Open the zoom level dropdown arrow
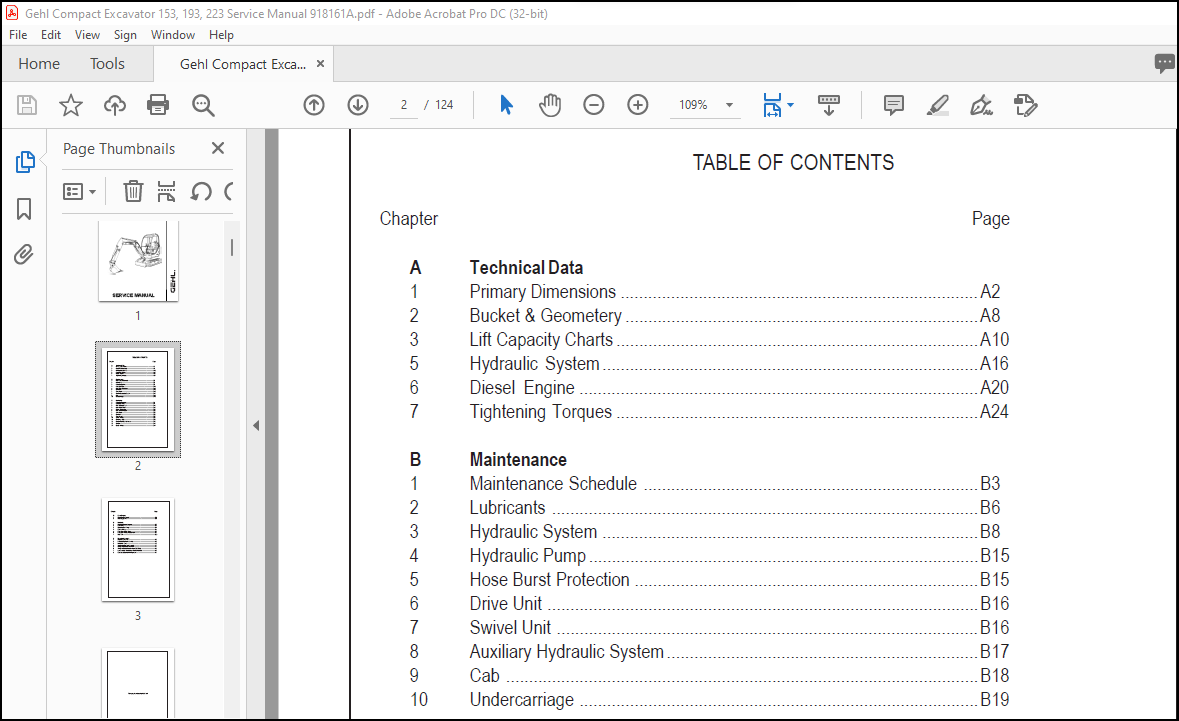This screenshot has height=721, width=1179. (x=729, y=105)
